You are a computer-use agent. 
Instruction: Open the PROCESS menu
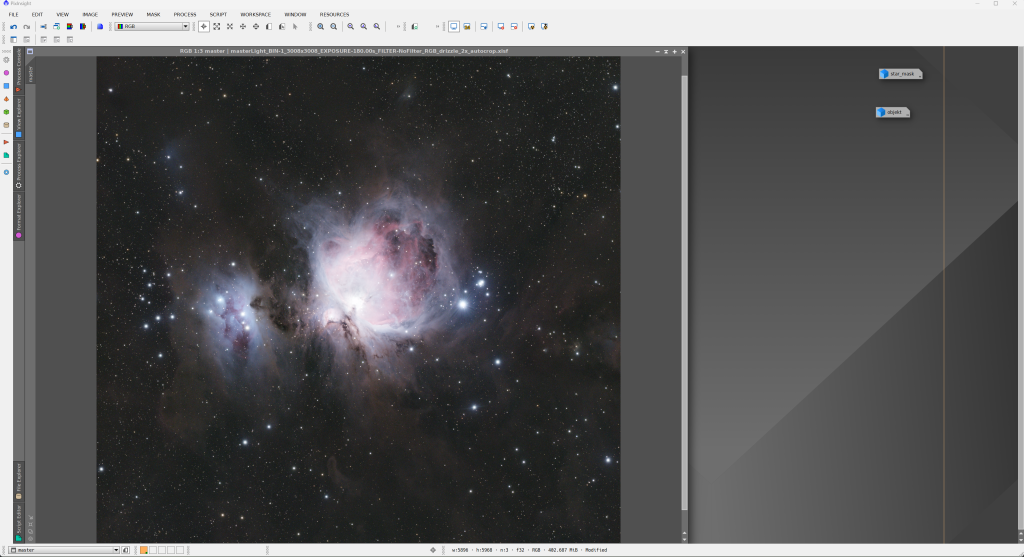point(185,14)
